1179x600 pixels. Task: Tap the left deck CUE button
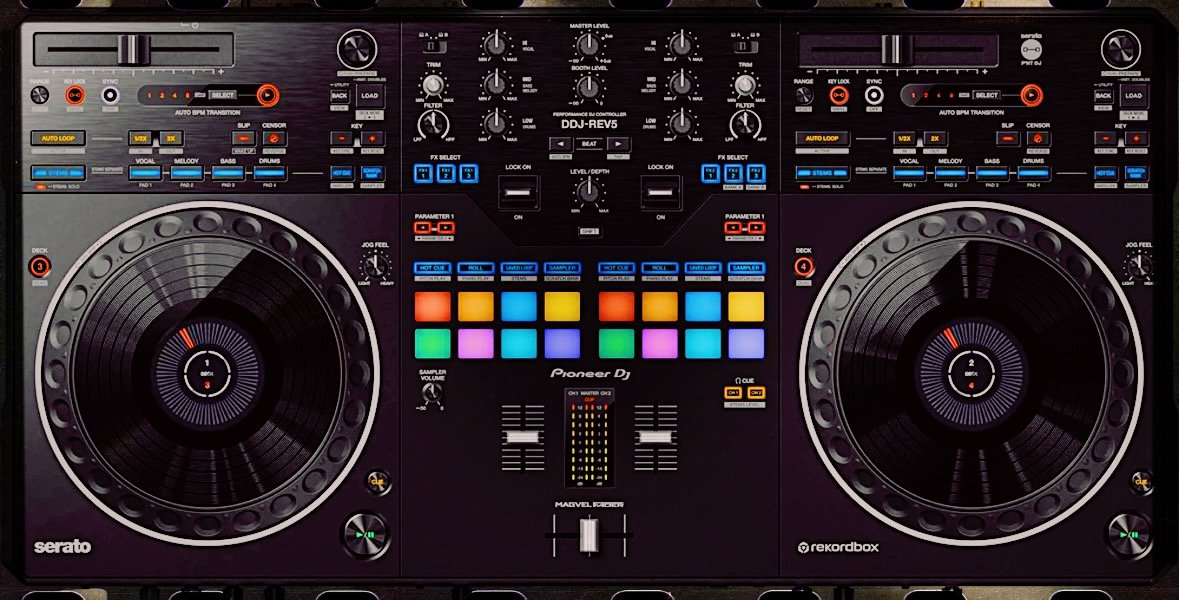tap(377, 481)
